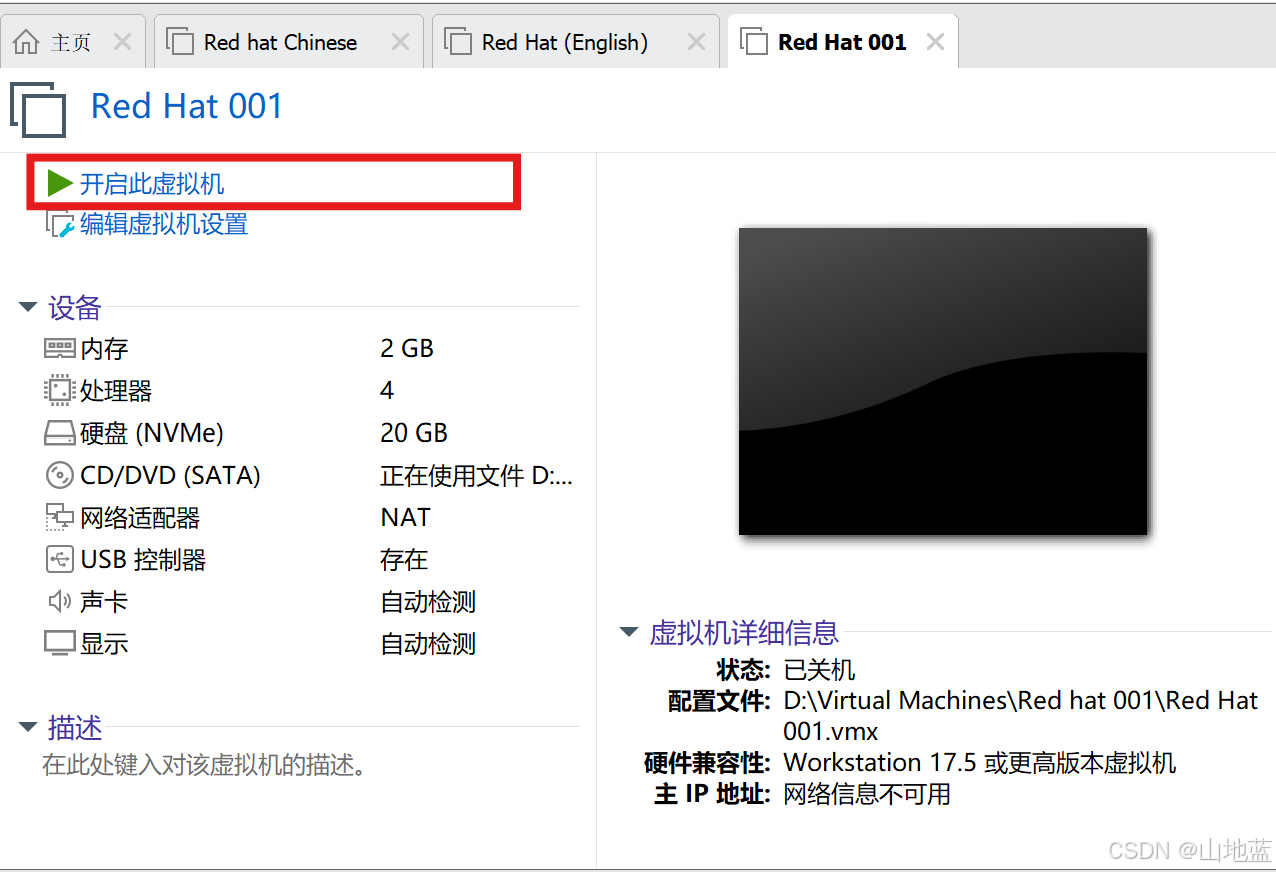Click the VM icon on Red Hat (English) tab
1276x872 pixels.
pyautogui.click(x=458, y=42)
